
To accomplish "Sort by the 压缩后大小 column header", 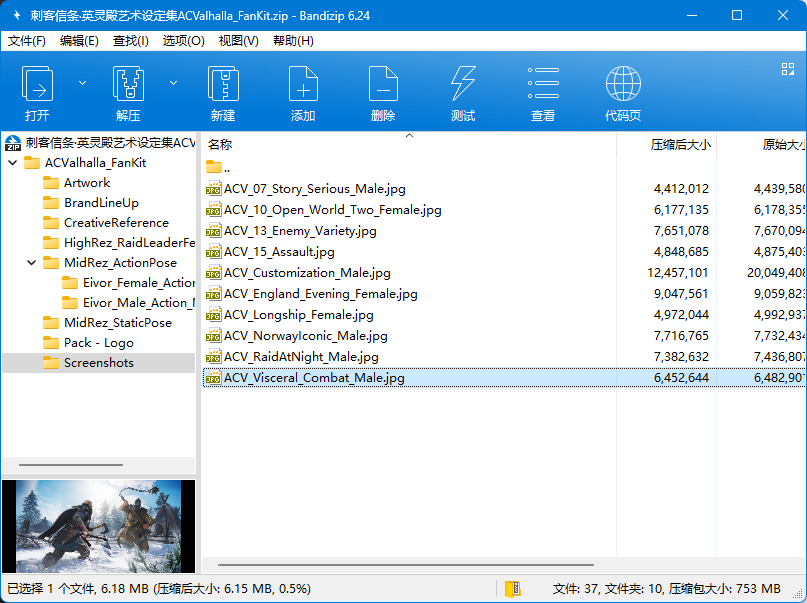I will [x=666, y=145].
